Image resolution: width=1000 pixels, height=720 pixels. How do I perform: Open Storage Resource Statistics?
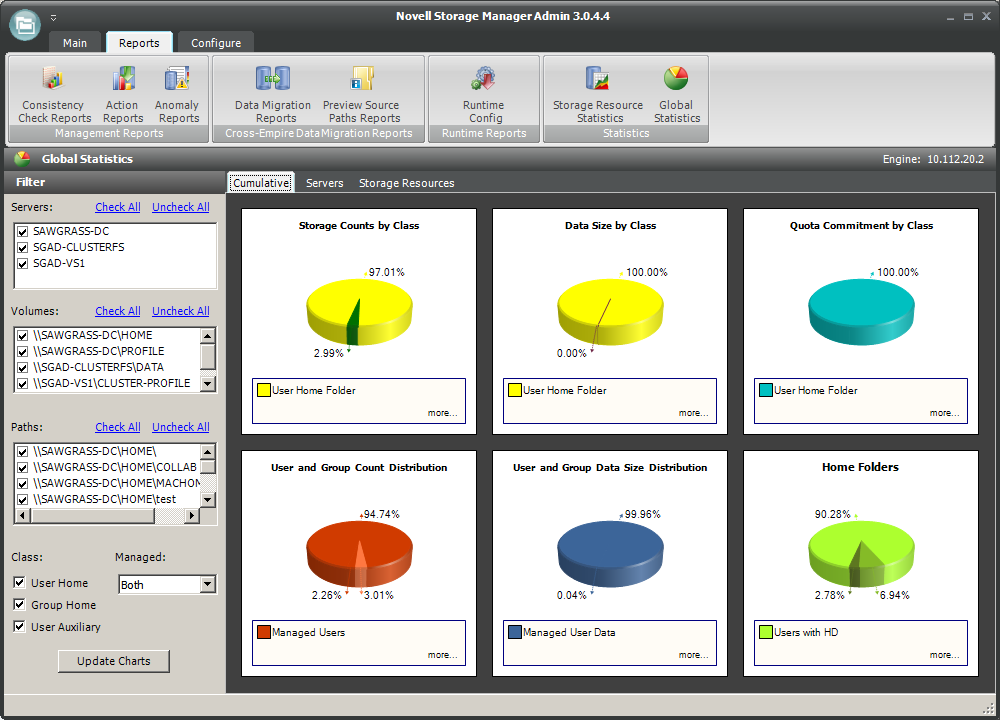[598, 94]
